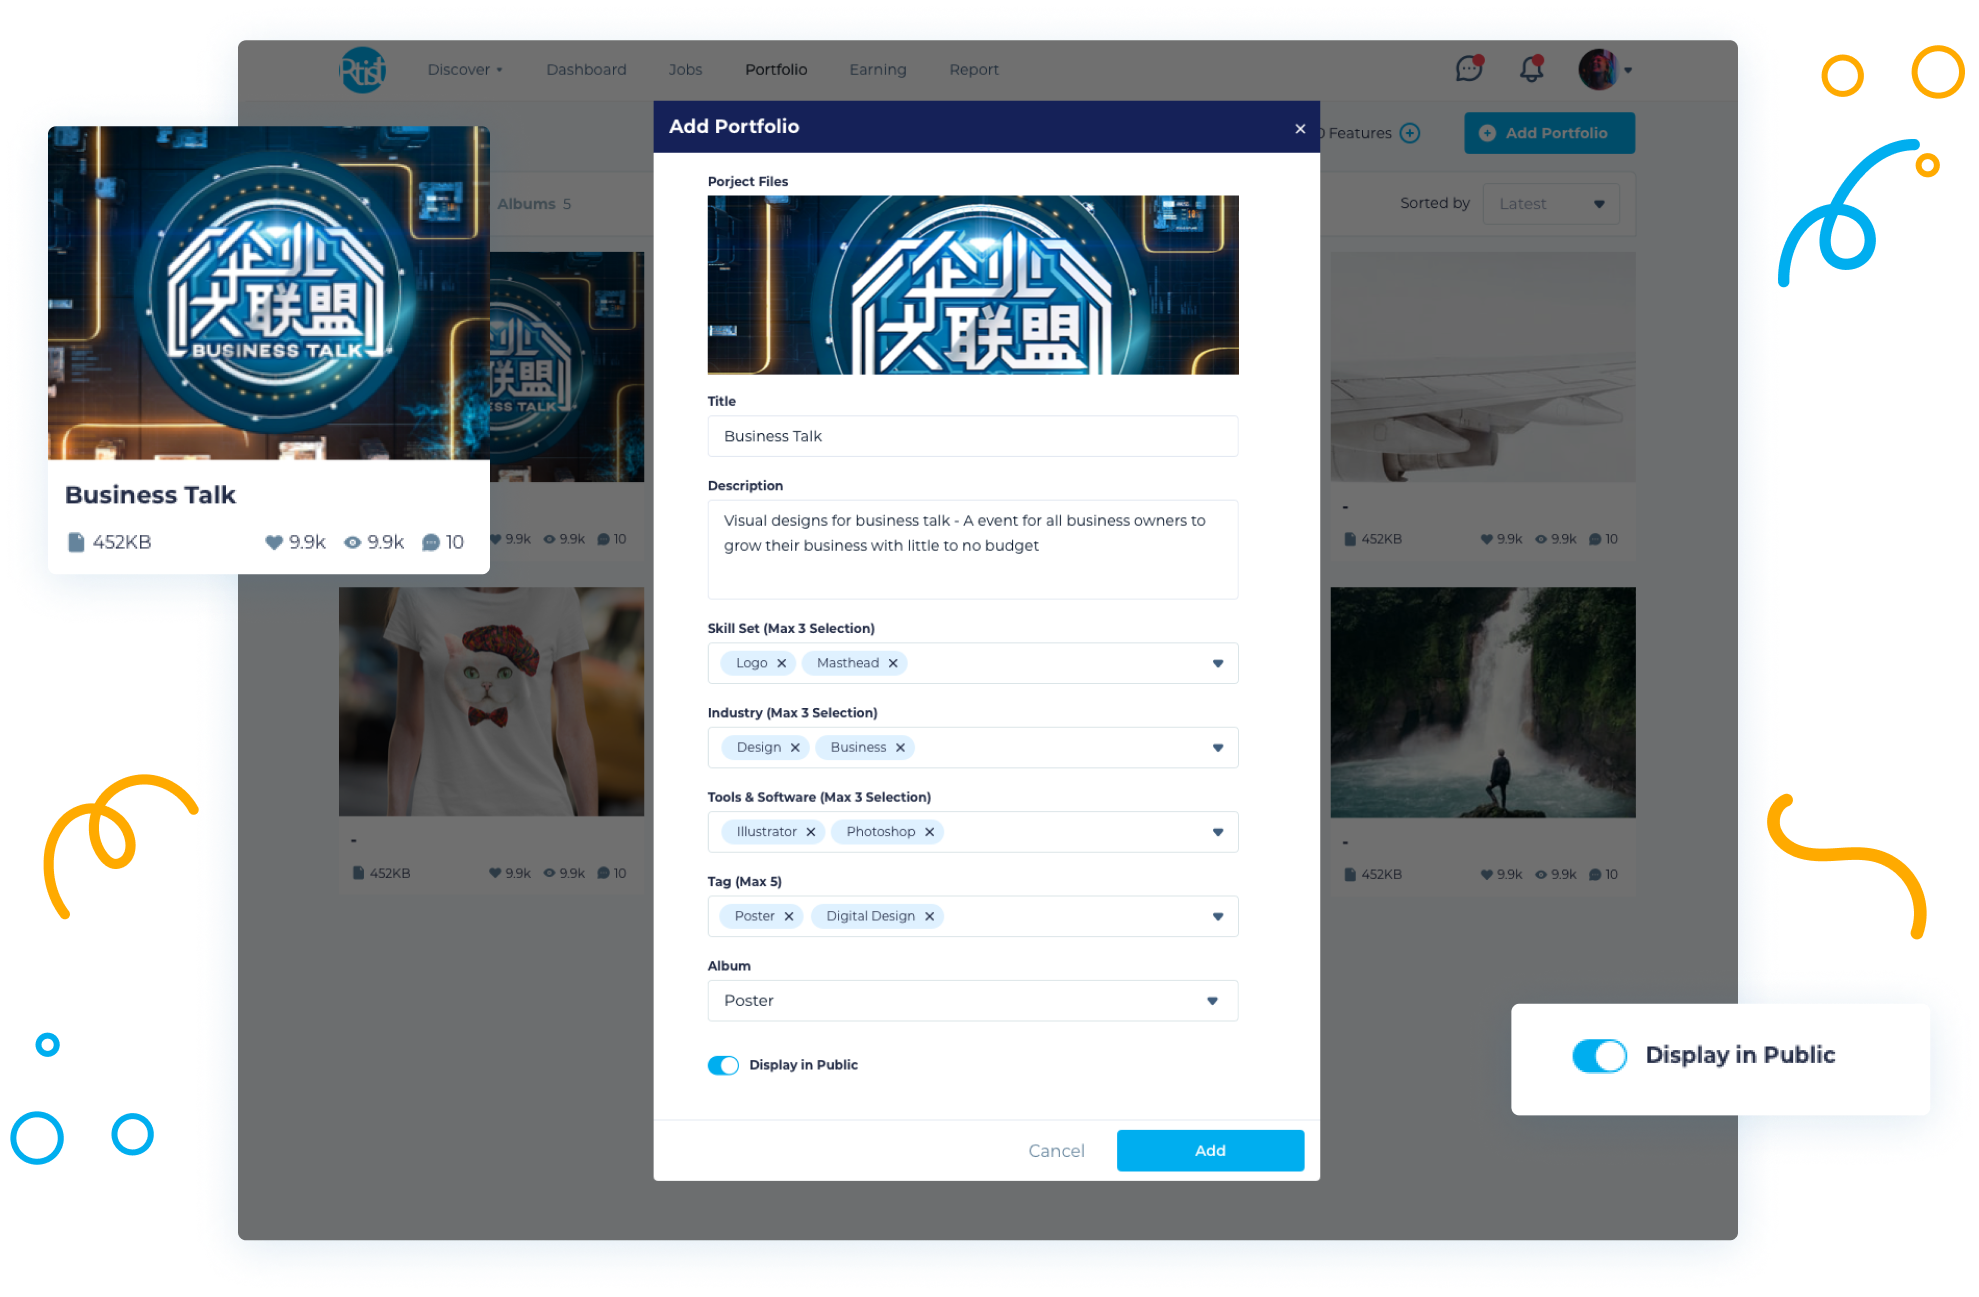Click comments icon on Business Talk card
The width and height of the screenshot is (1979, 1297).
point(431,542)
